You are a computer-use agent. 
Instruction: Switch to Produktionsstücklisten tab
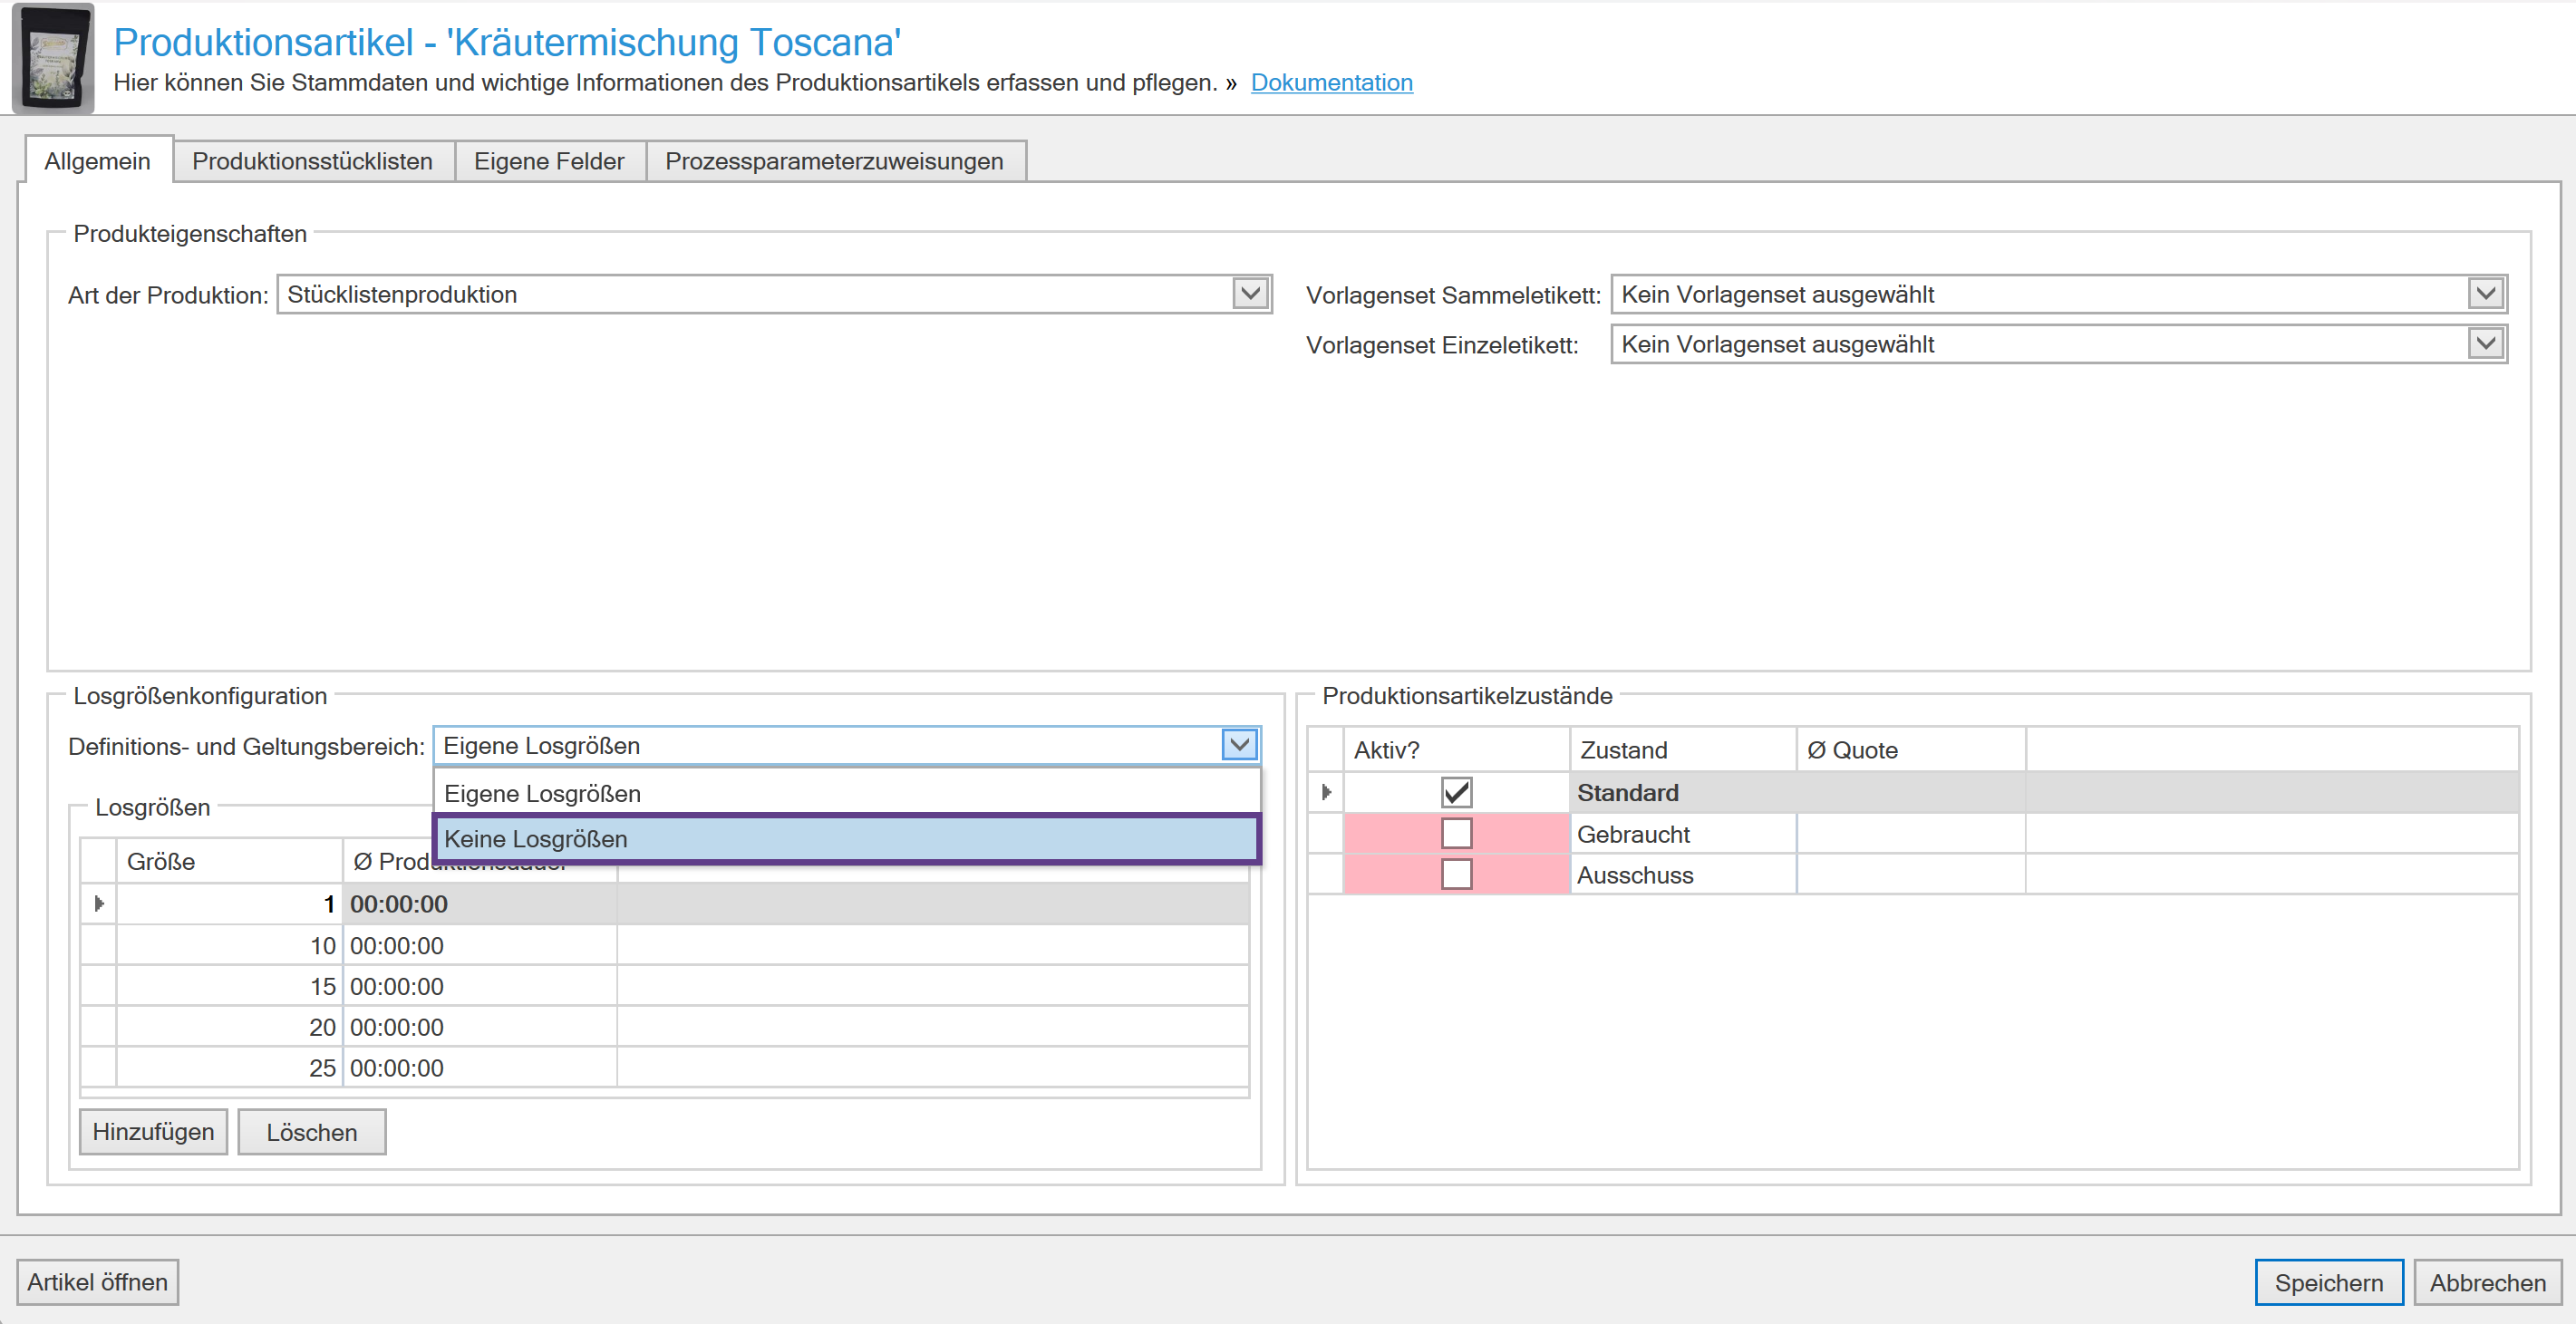pyautogui.click(x=312, y=161)
